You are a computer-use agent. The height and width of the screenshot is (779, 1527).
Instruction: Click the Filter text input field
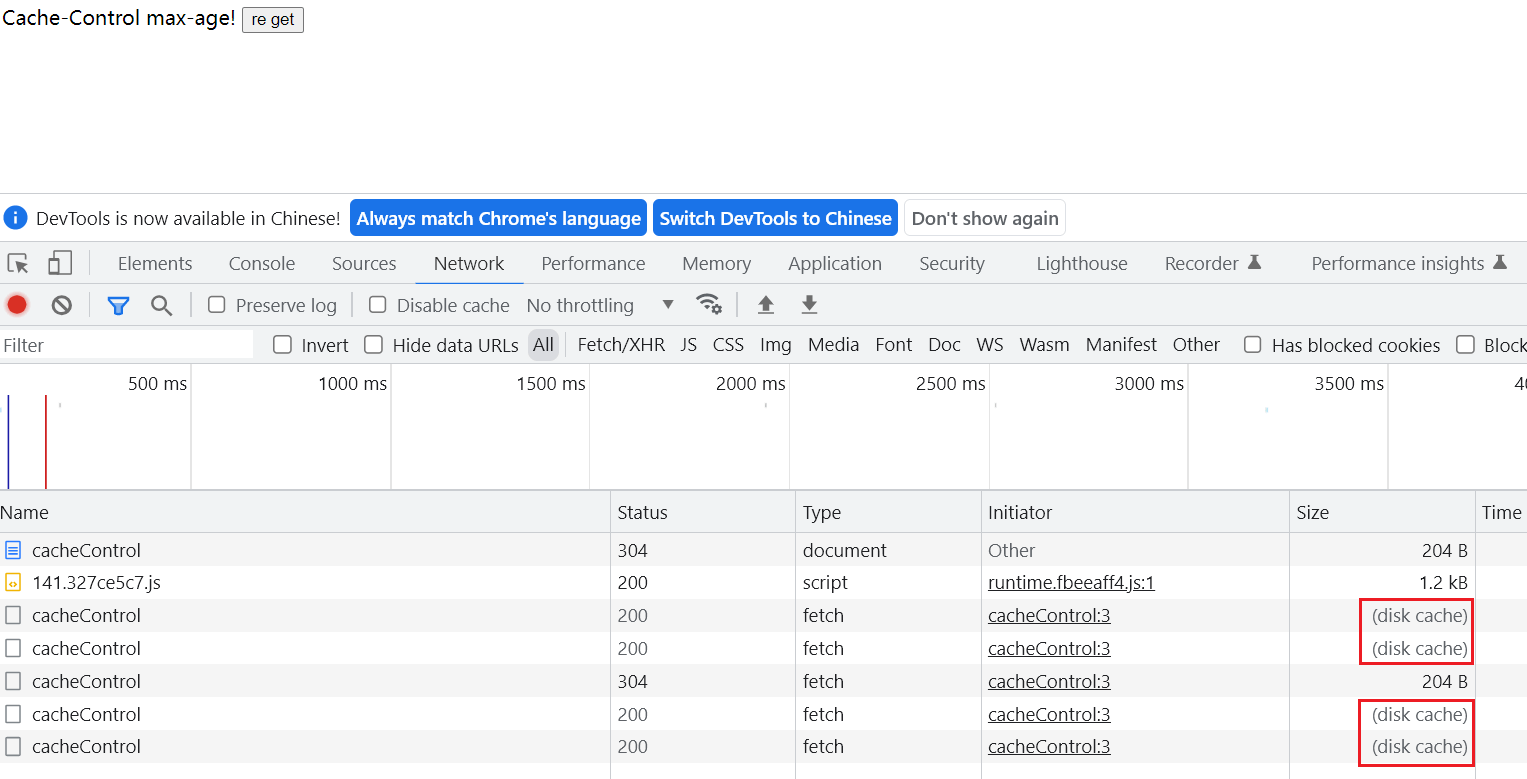(x=127, y=345)
